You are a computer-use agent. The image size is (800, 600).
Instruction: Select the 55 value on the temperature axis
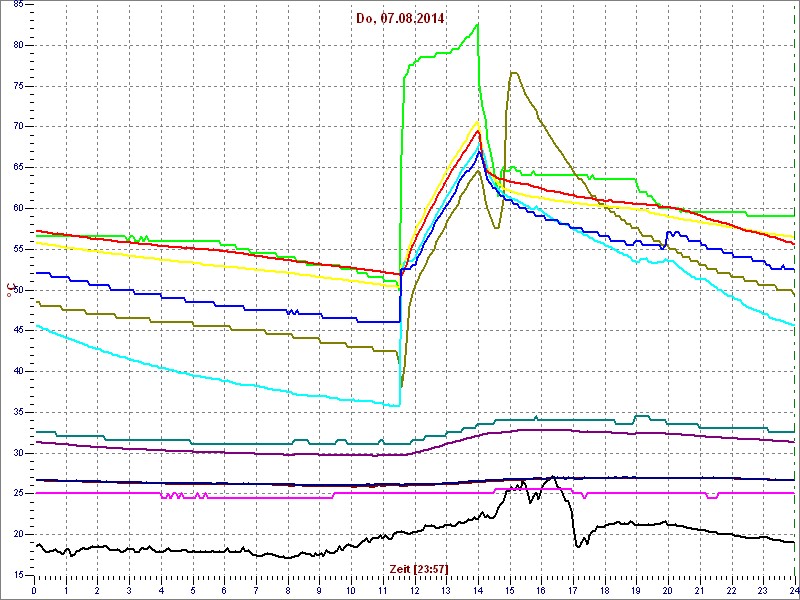click(x=16, y=249)
